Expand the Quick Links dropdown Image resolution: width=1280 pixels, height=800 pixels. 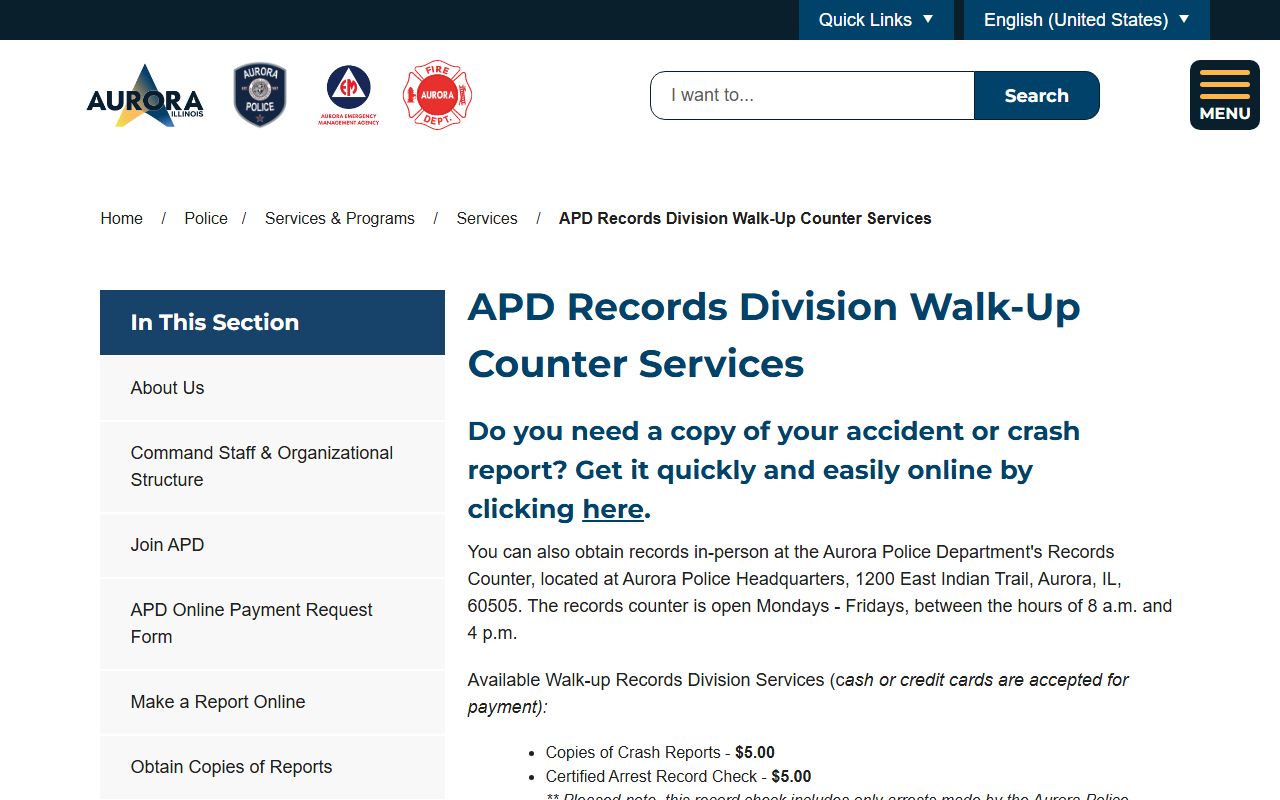876,20
